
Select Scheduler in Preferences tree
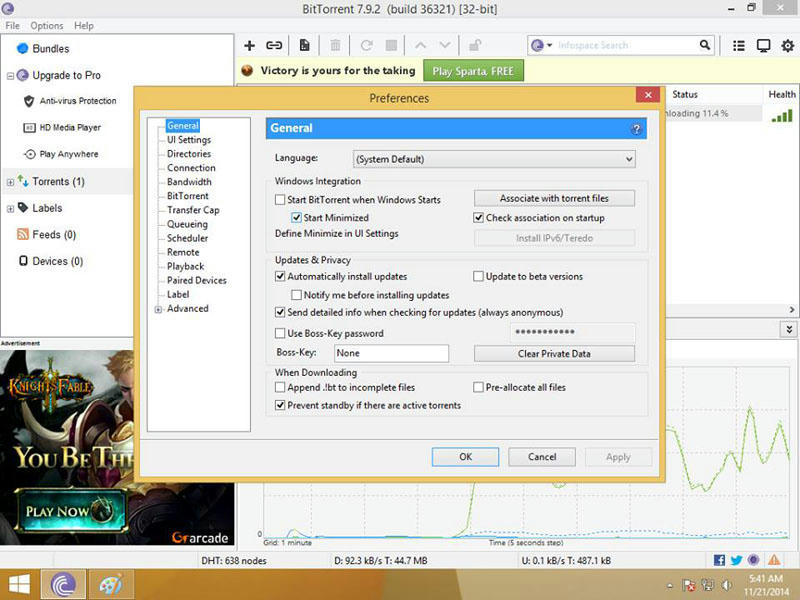(x=187, y=238)
